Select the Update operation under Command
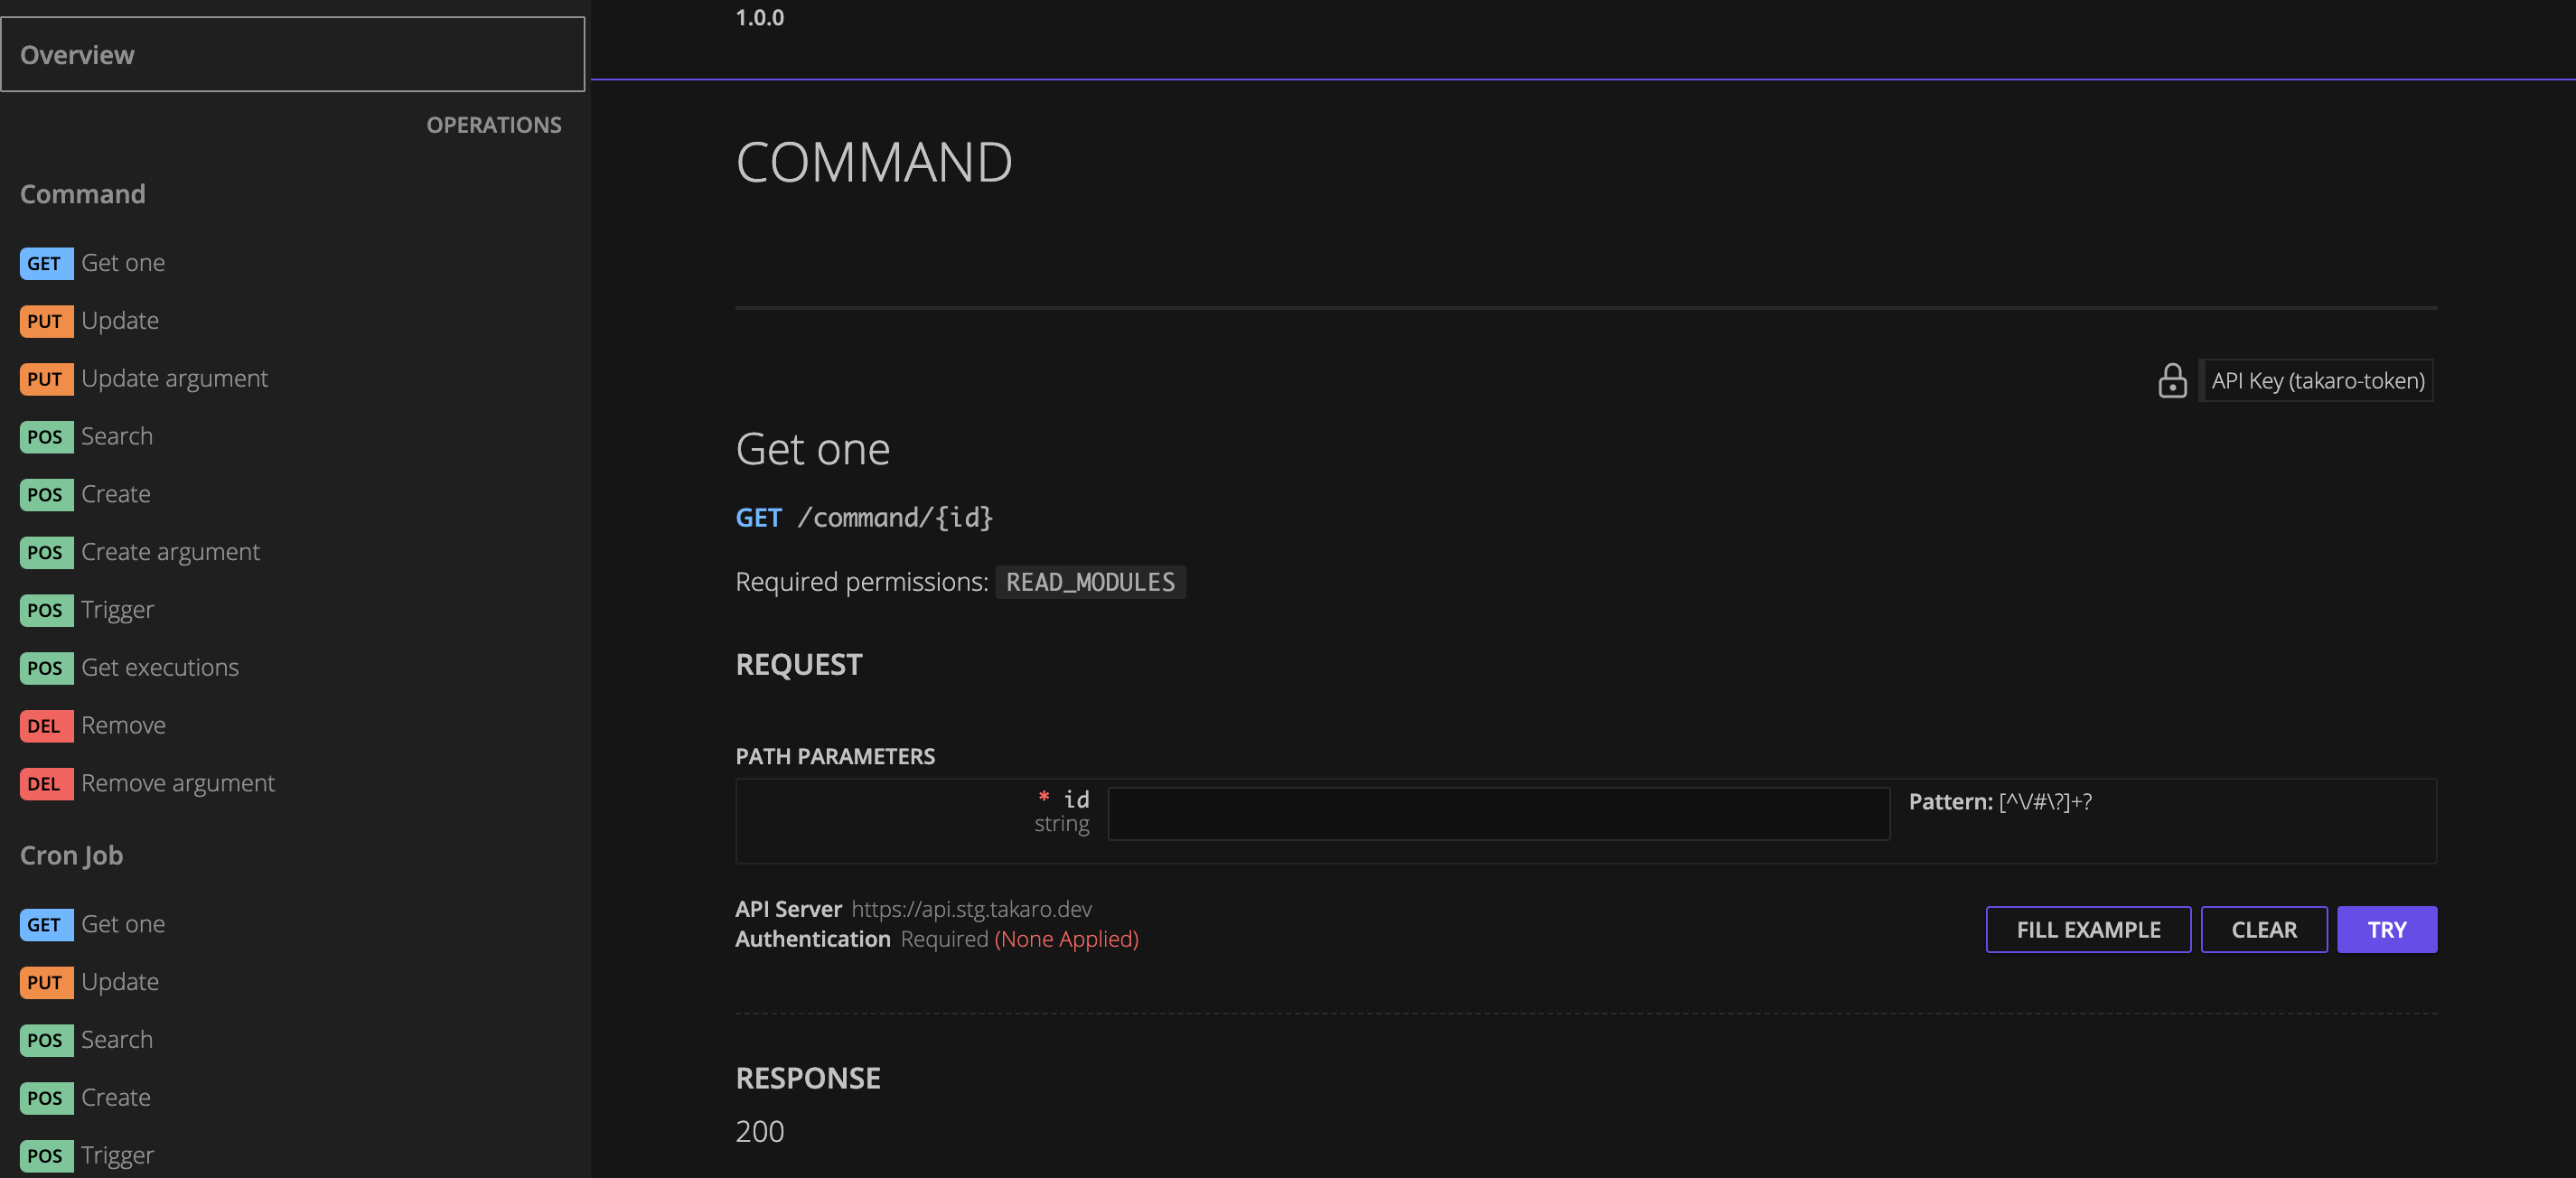Viewport: 2576px width, 1178px height. click(120, 321)
